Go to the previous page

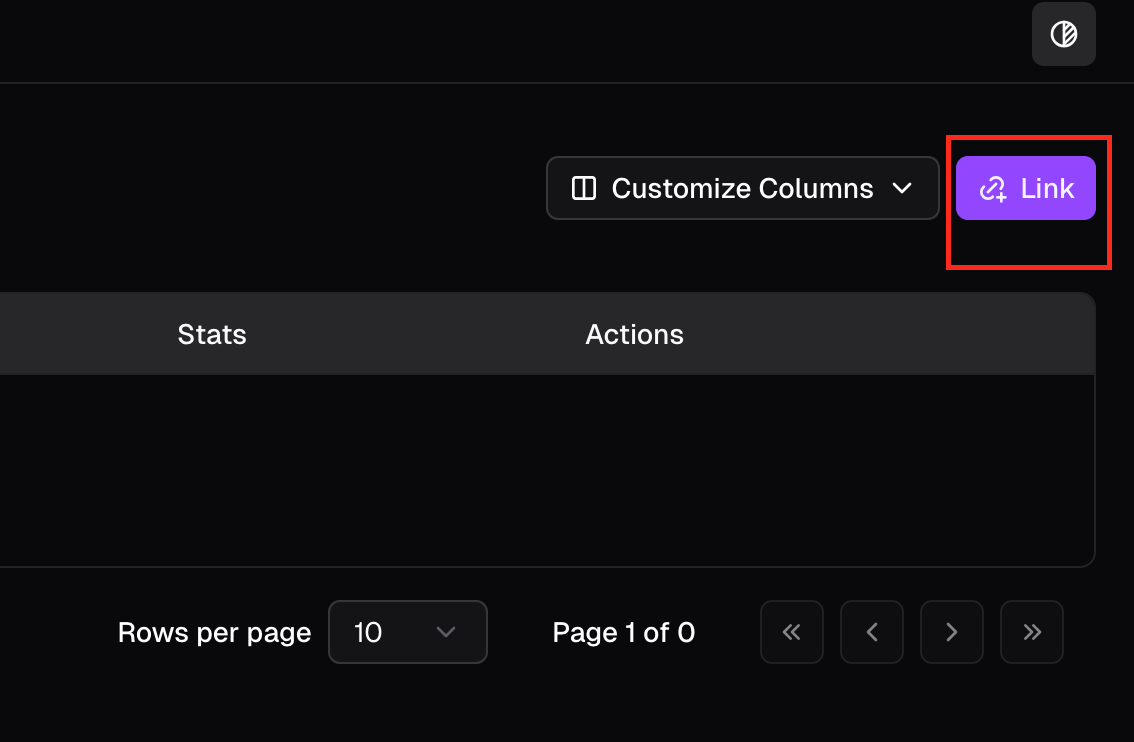click(x=871, y=632)
